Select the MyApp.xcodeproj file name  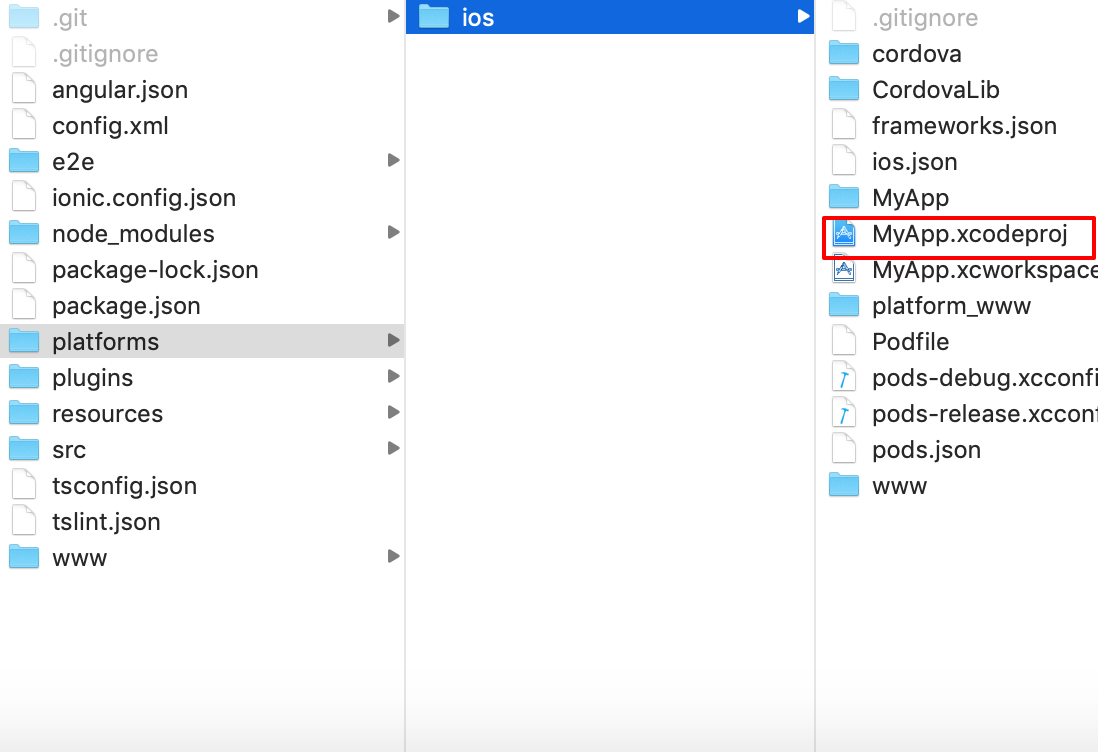click(x=969, y=234)
